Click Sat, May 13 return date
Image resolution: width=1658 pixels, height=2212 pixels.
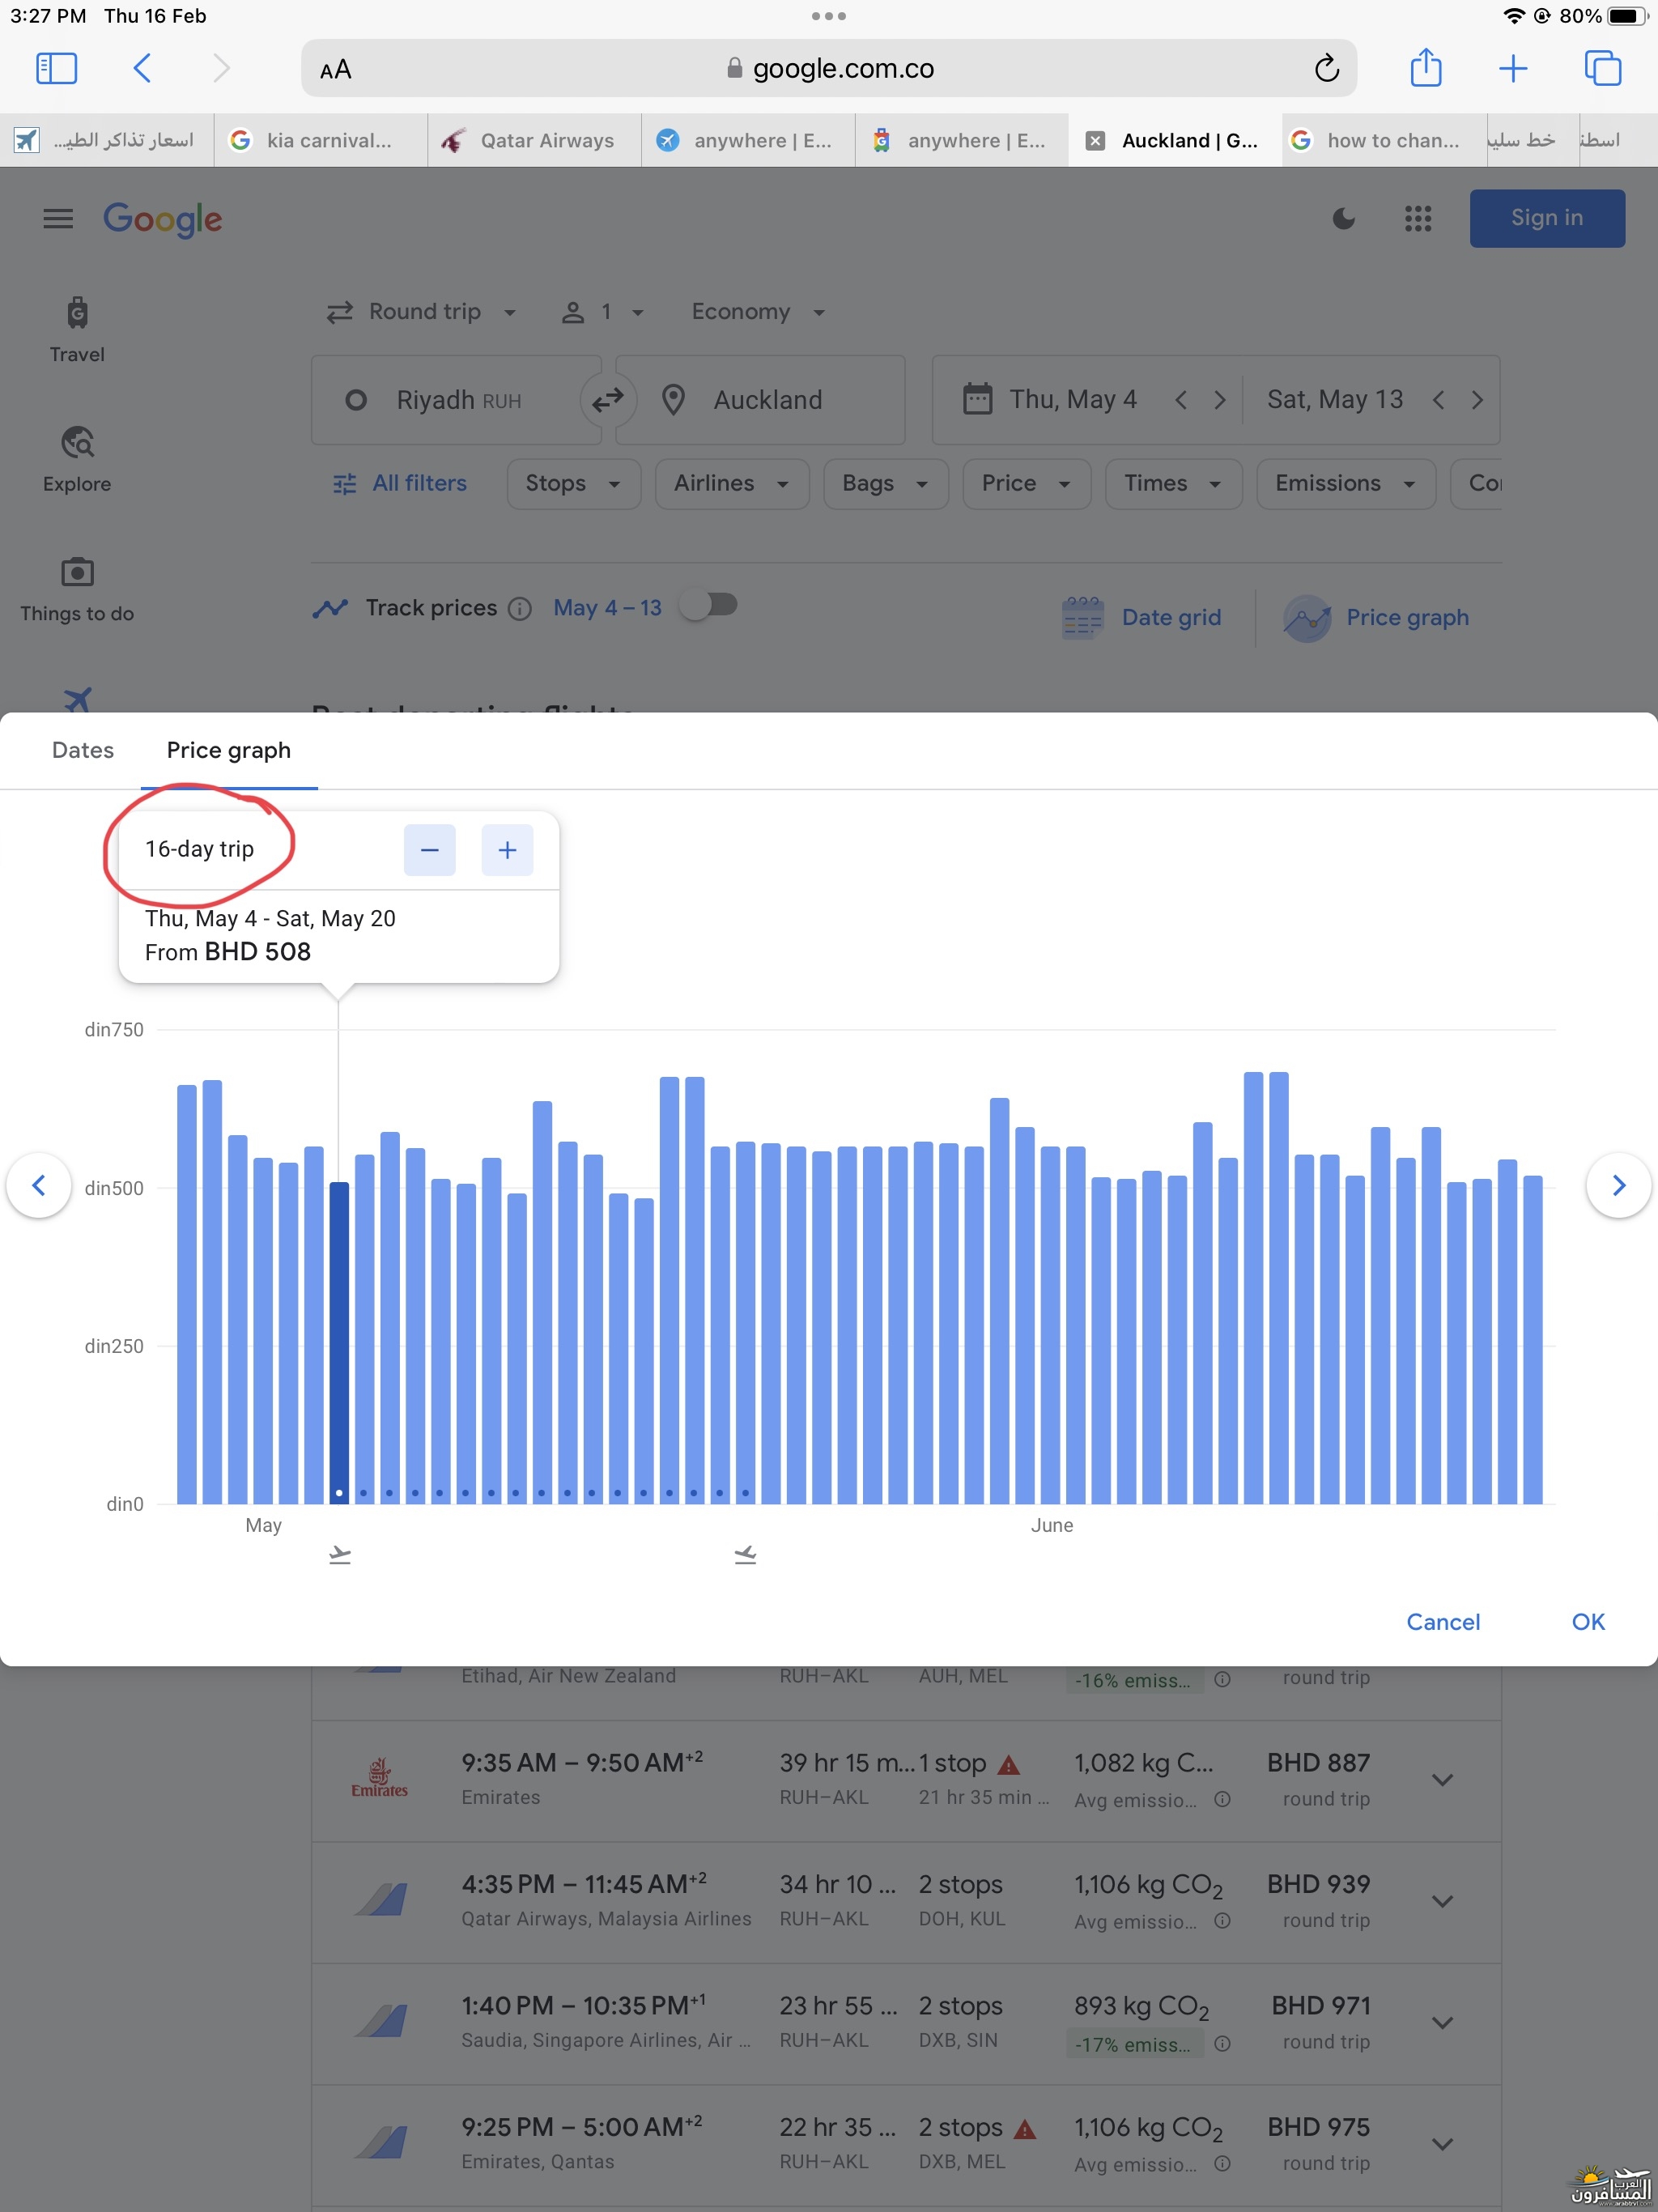(x=1334, y=400)
